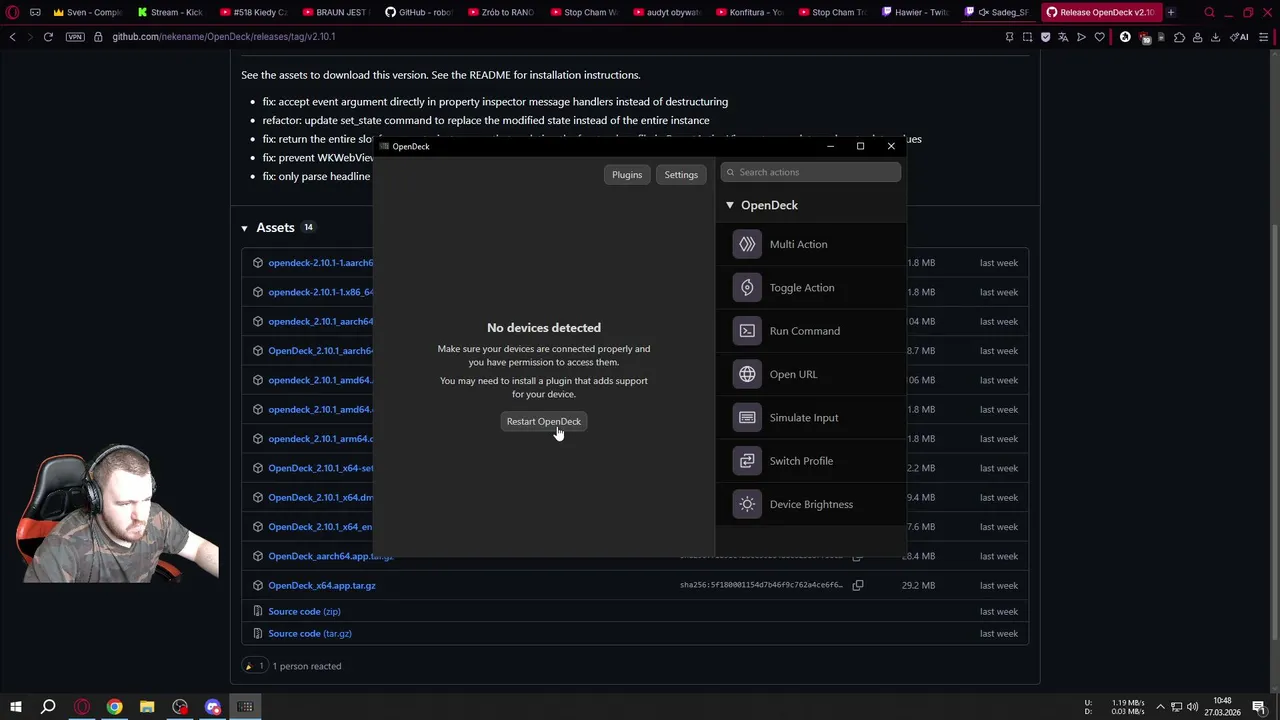Viewport: 1280px width, 720px height.
Task: Download Source code (zip)
Action: (304, 611)
